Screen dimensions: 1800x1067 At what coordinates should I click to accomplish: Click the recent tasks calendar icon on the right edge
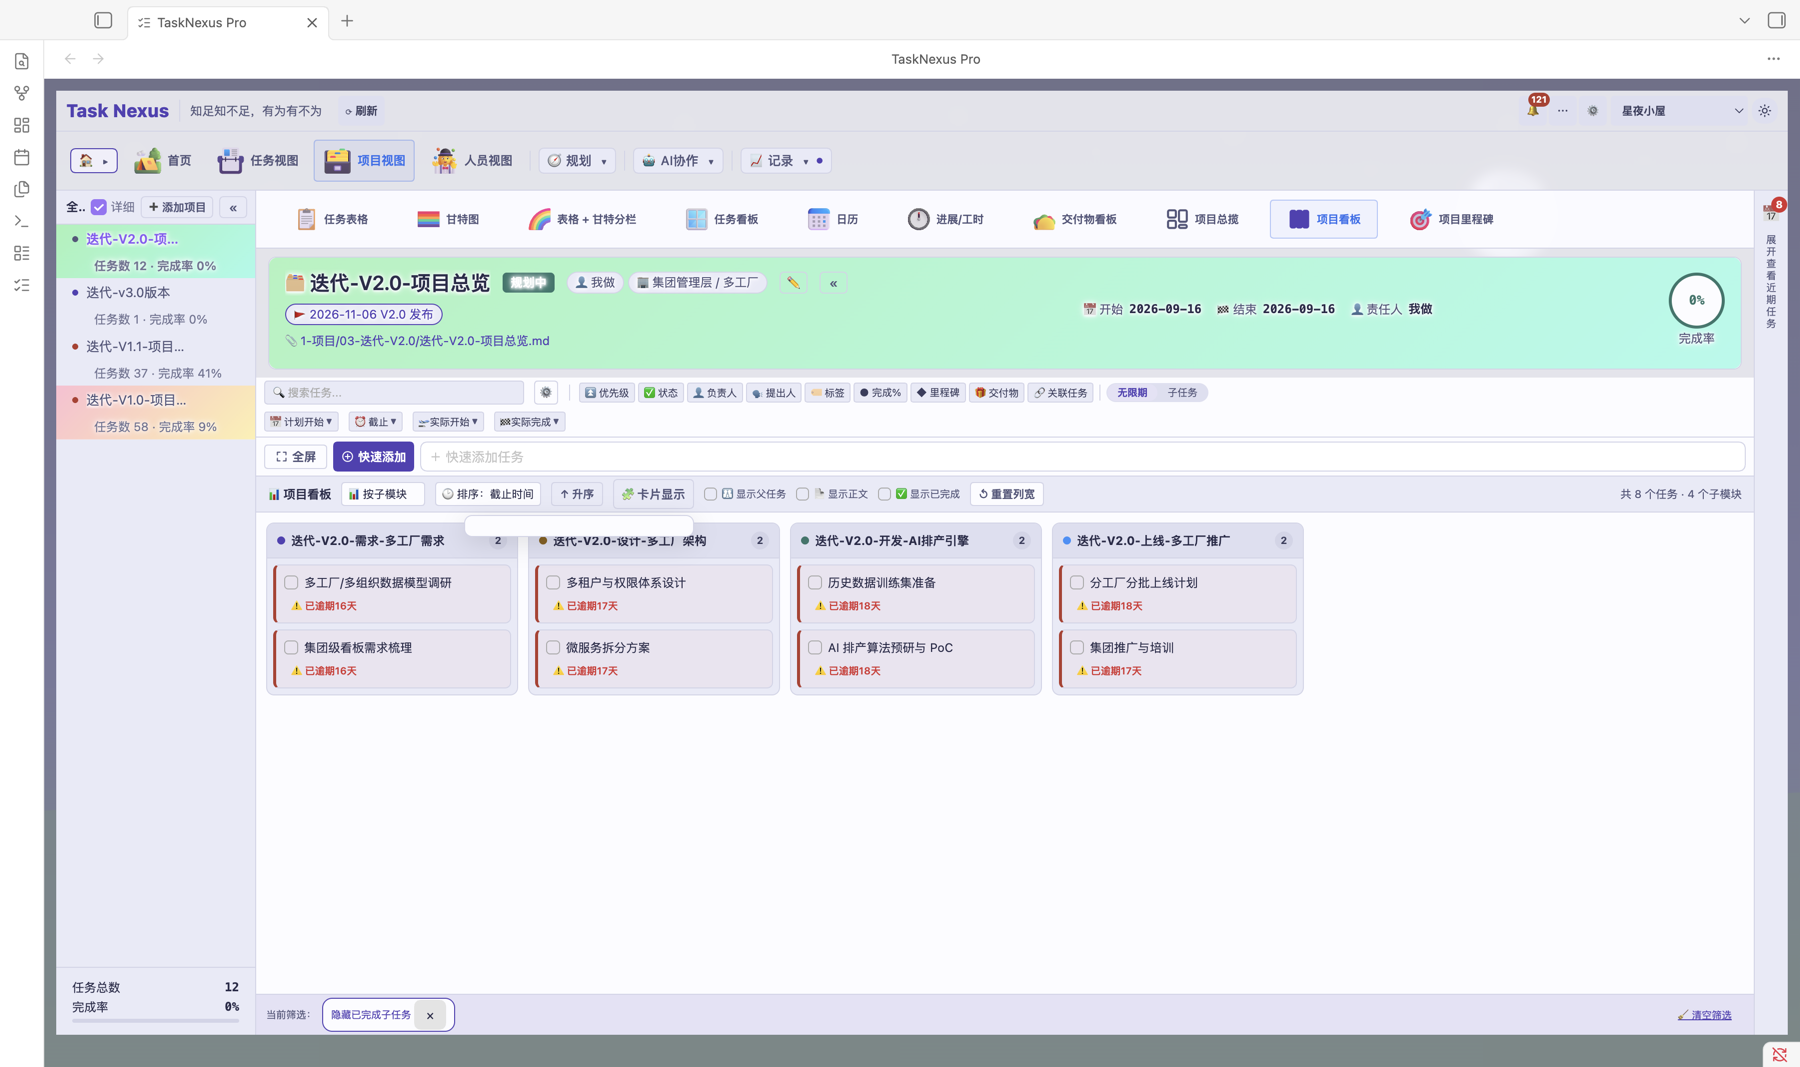[1771, 211]
